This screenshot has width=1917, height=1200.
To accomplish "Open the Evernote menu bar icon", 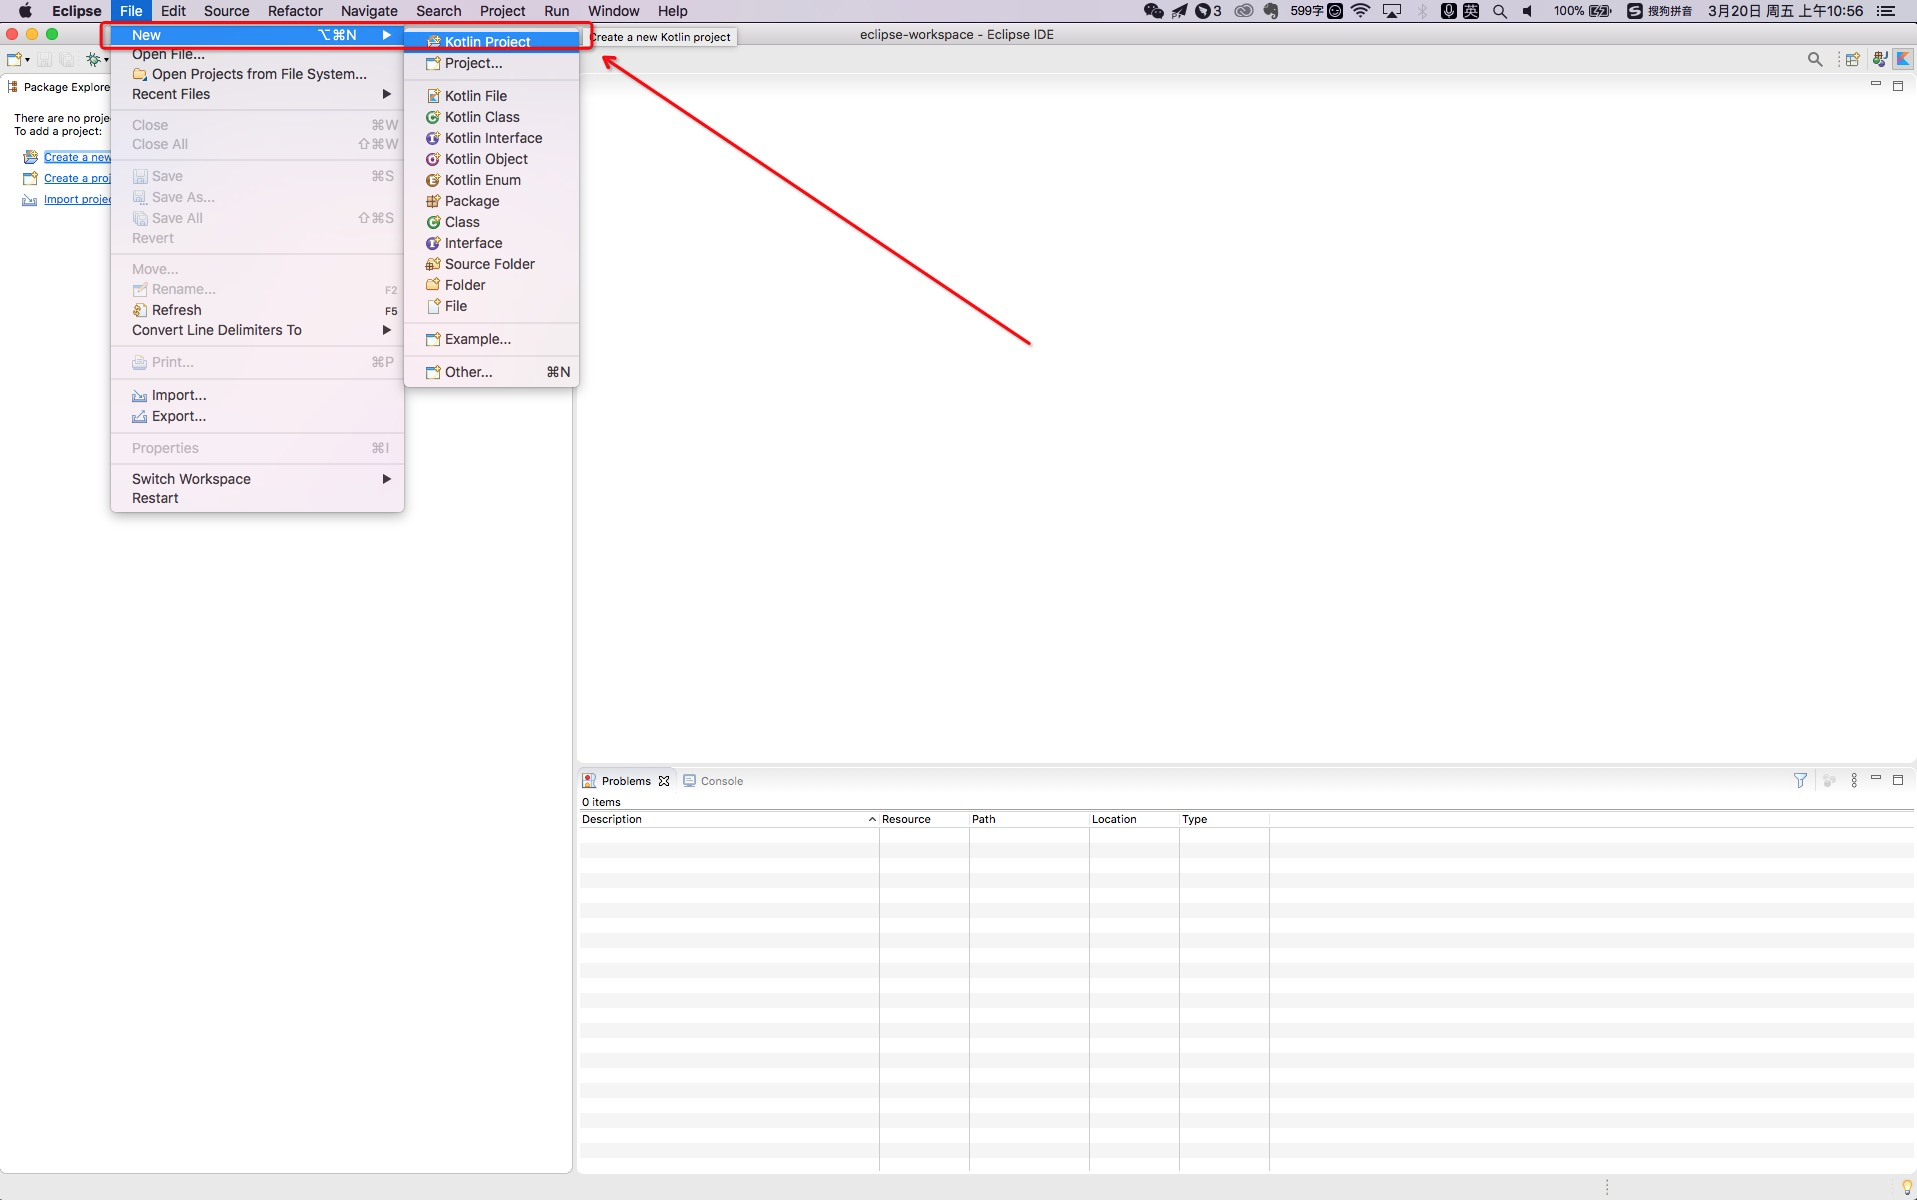I will 1271,11.
